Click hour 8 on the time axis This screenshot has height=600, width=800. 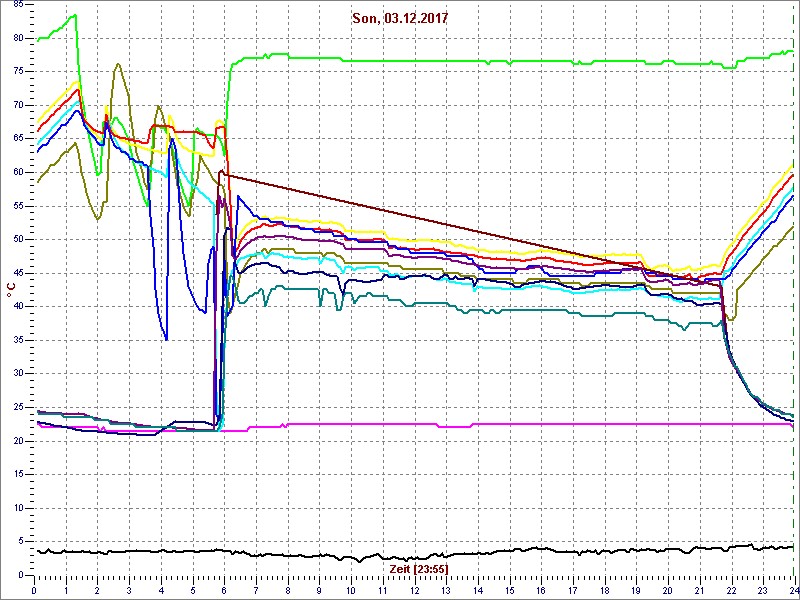[288, 590]
